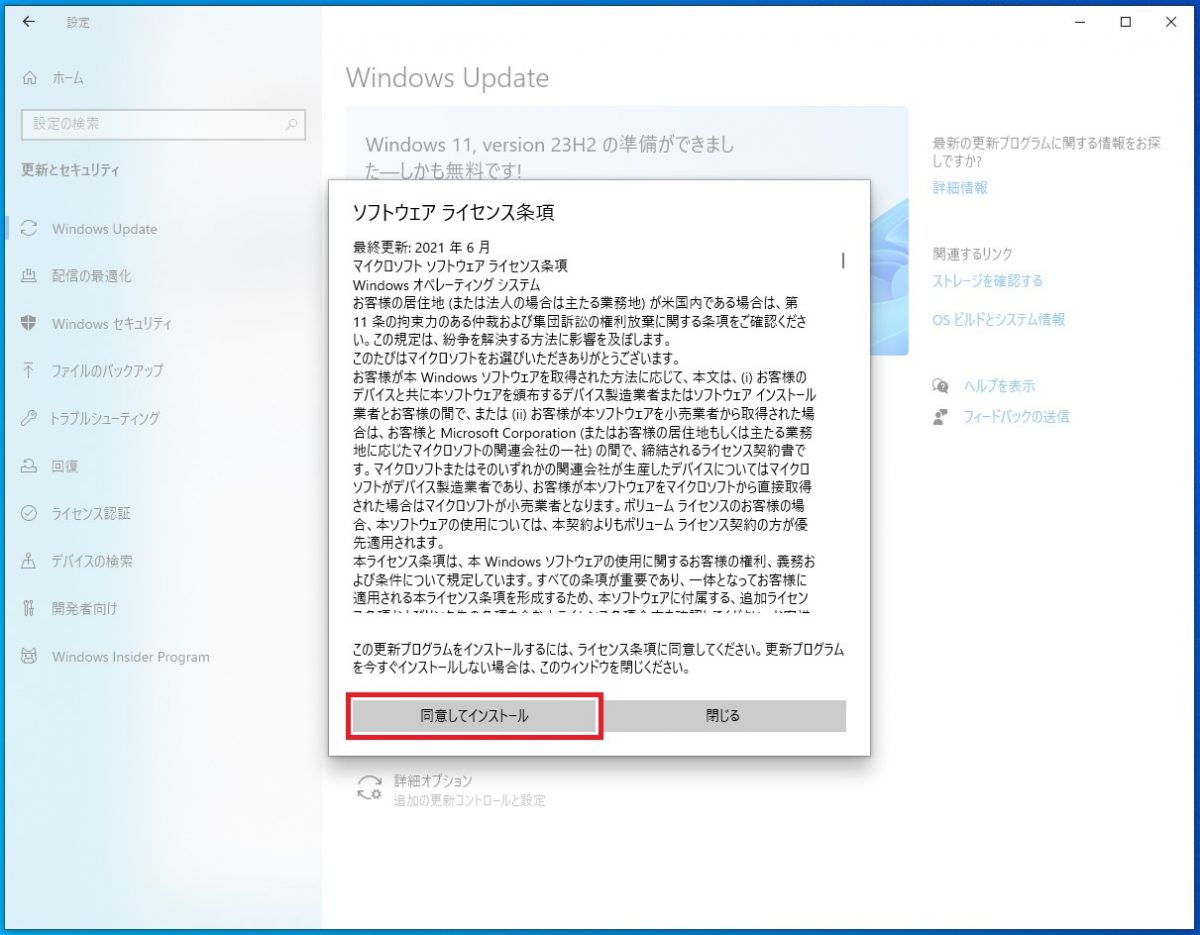Viewport: 1200px width, 935px height.
Task: Click フィードバックの送信 link
Action: coord(1015,416)
